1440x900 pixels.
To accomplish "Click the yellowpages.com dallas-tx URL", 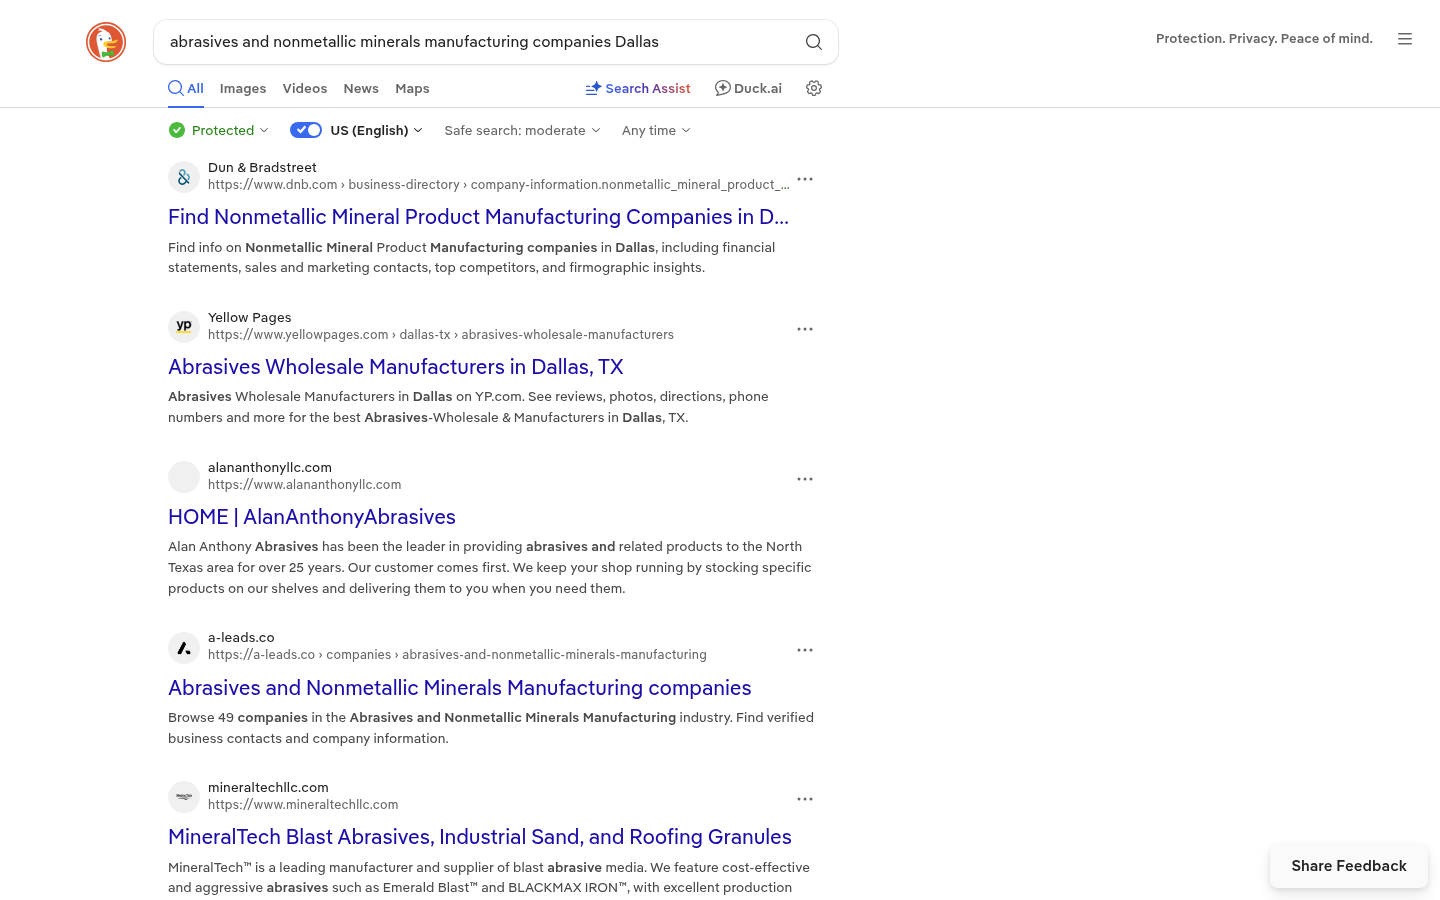I will [x=441, y=334].
